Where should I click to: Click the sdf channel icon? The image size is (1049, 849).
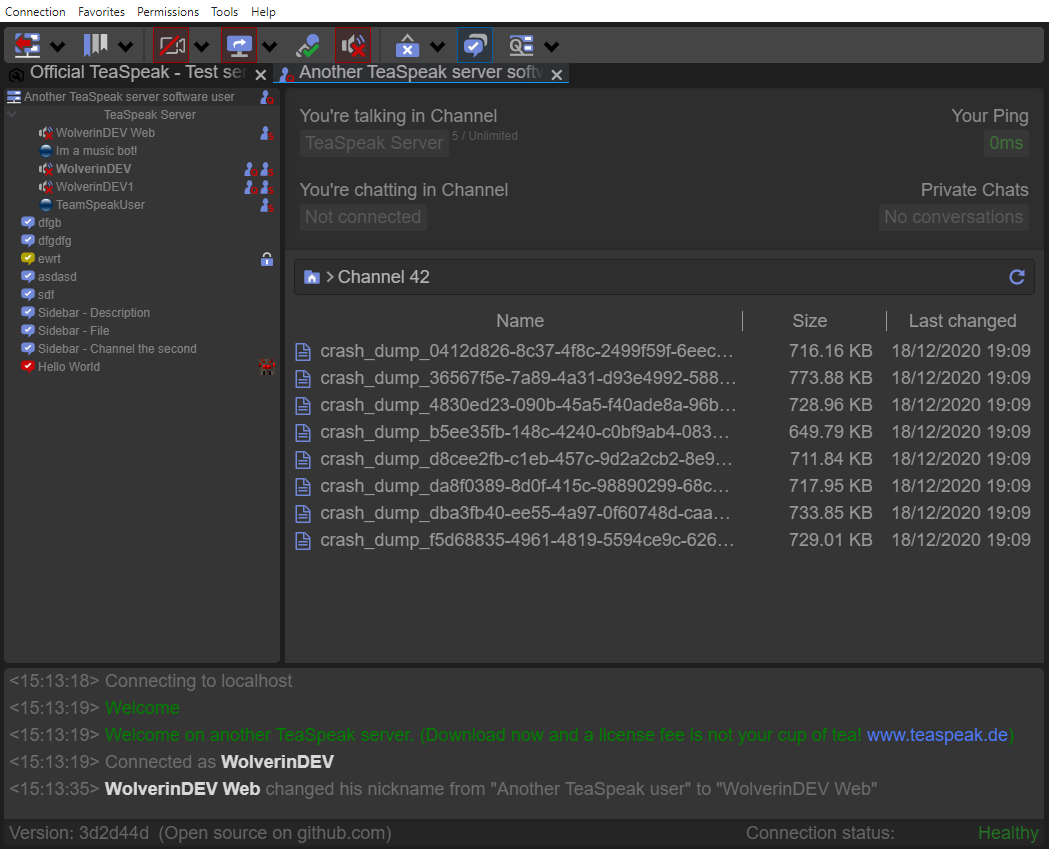pyautogui.click(x=27, y=294)
